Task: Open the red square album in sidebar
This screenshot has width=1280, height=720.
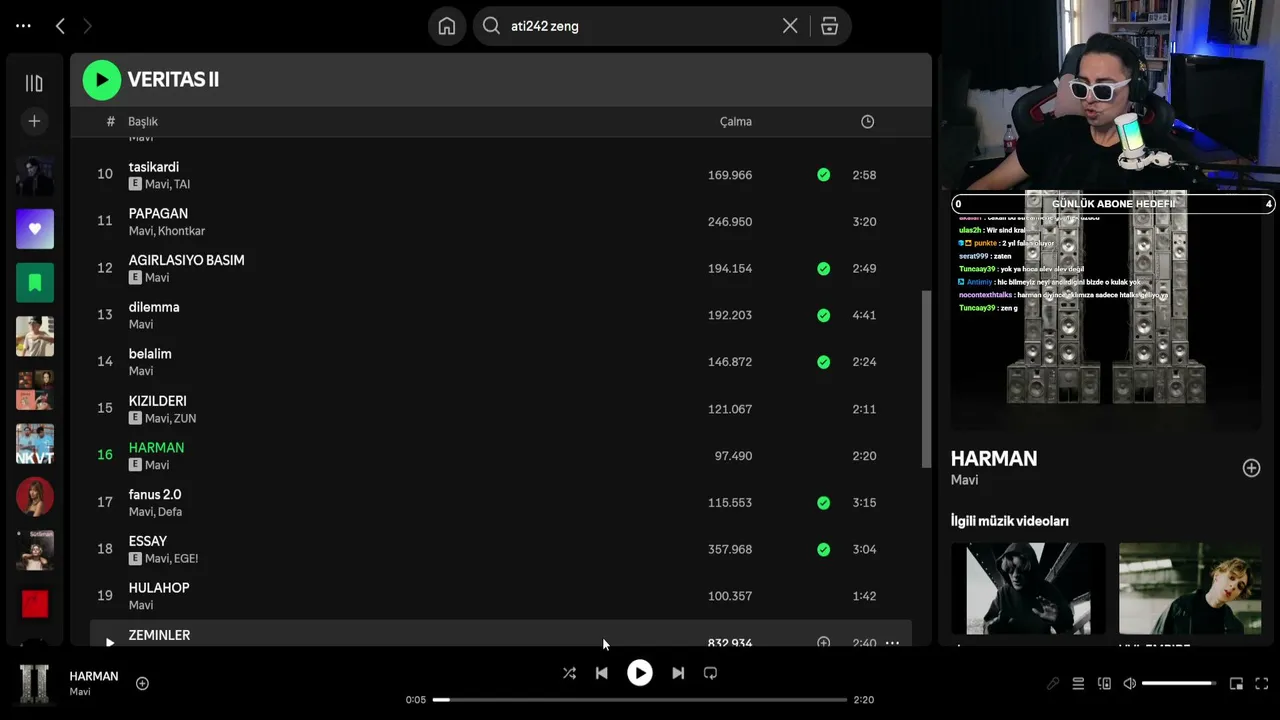Action: point(35,604)
